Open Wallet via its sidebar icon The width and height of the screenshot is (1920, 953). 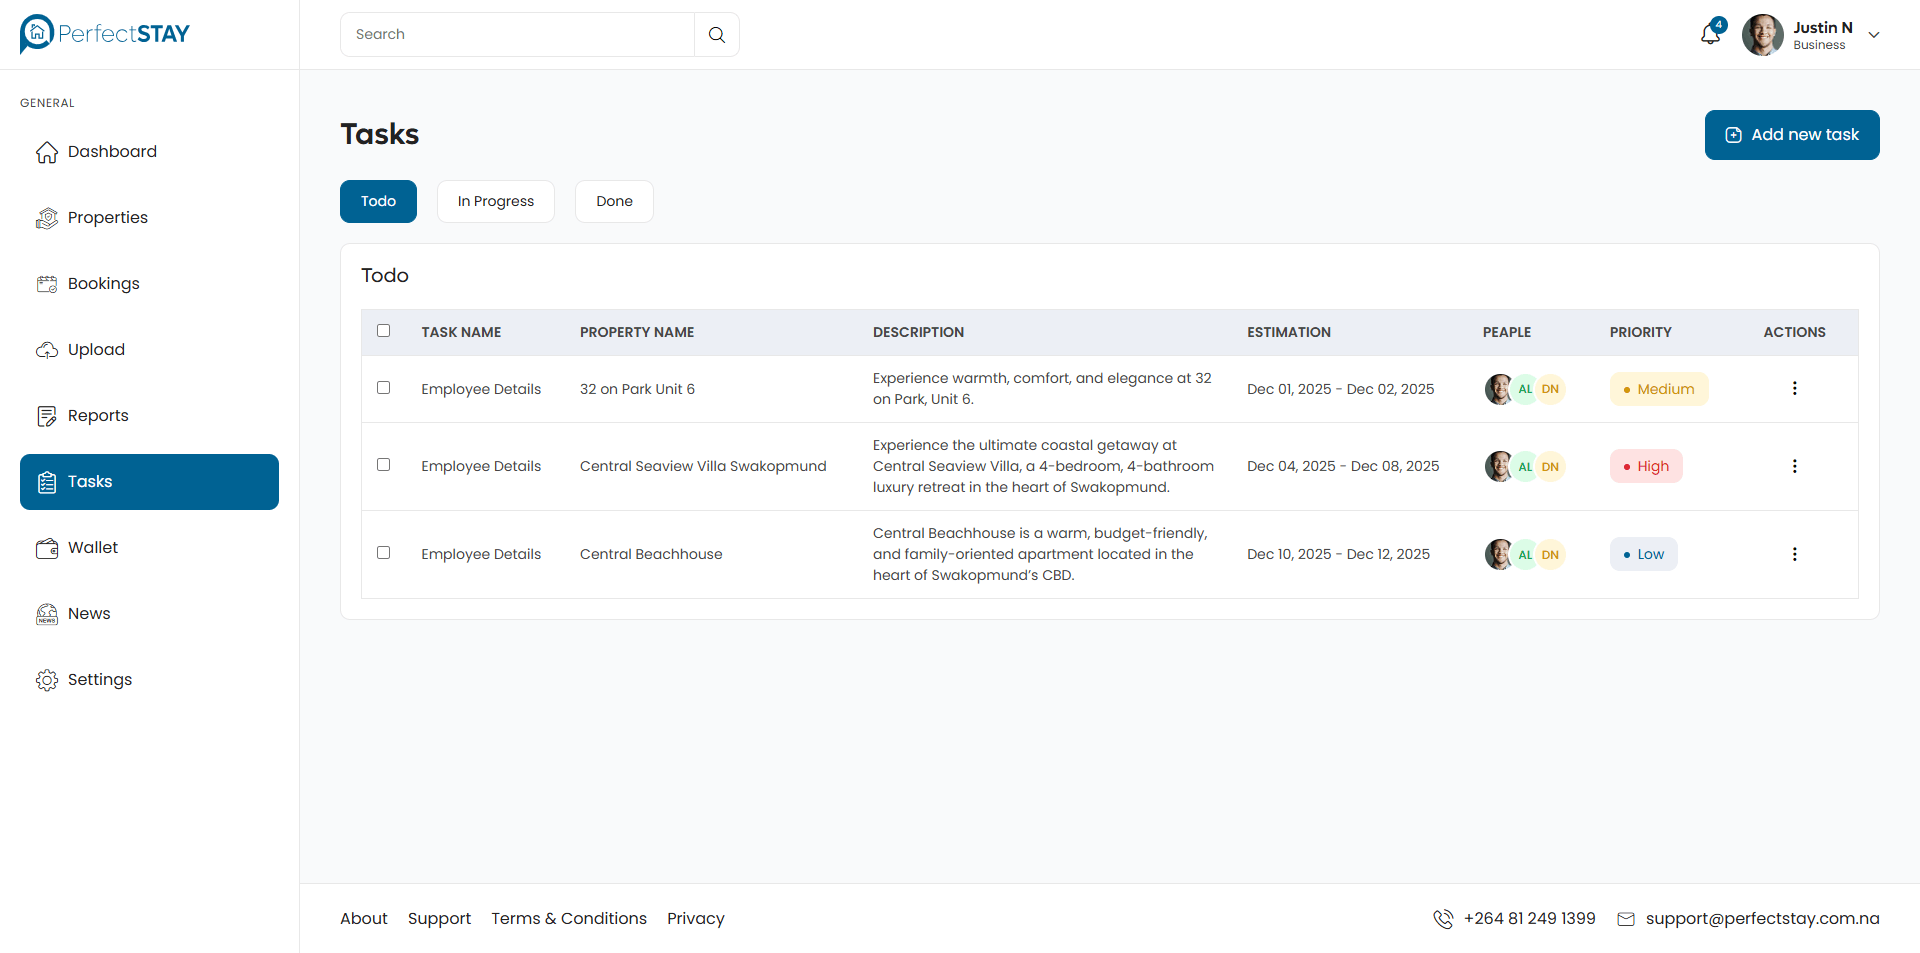click(x=47, y=548)
